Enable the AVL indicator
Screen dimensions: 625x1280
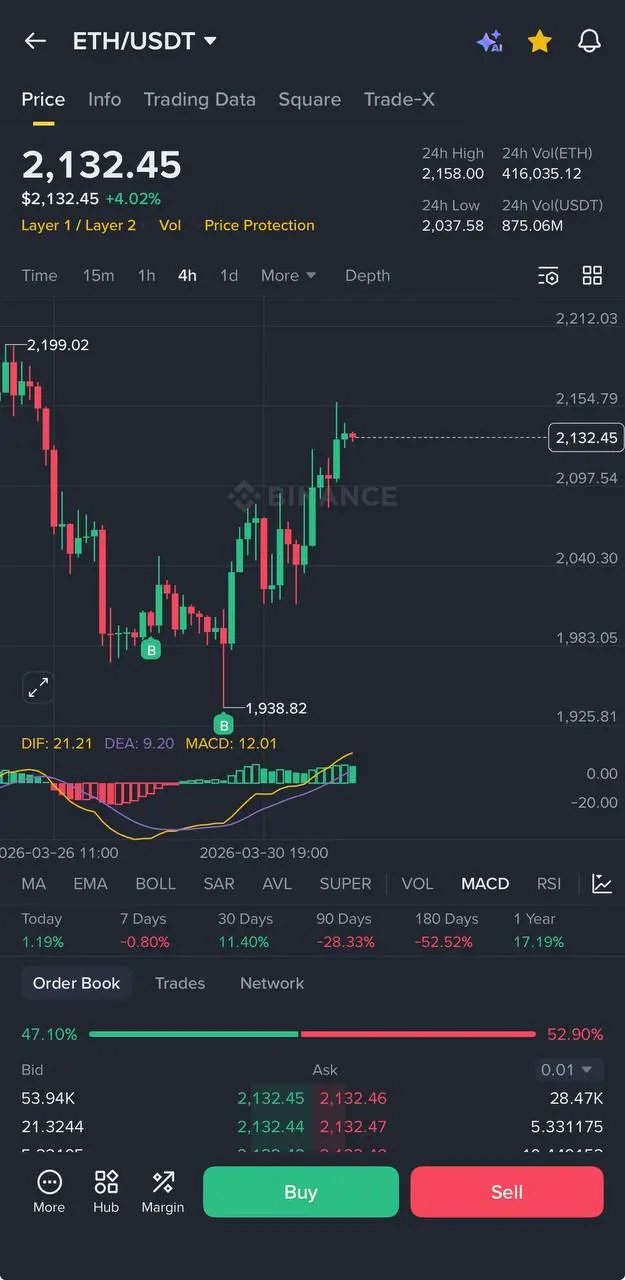click(x=277, y=884)
